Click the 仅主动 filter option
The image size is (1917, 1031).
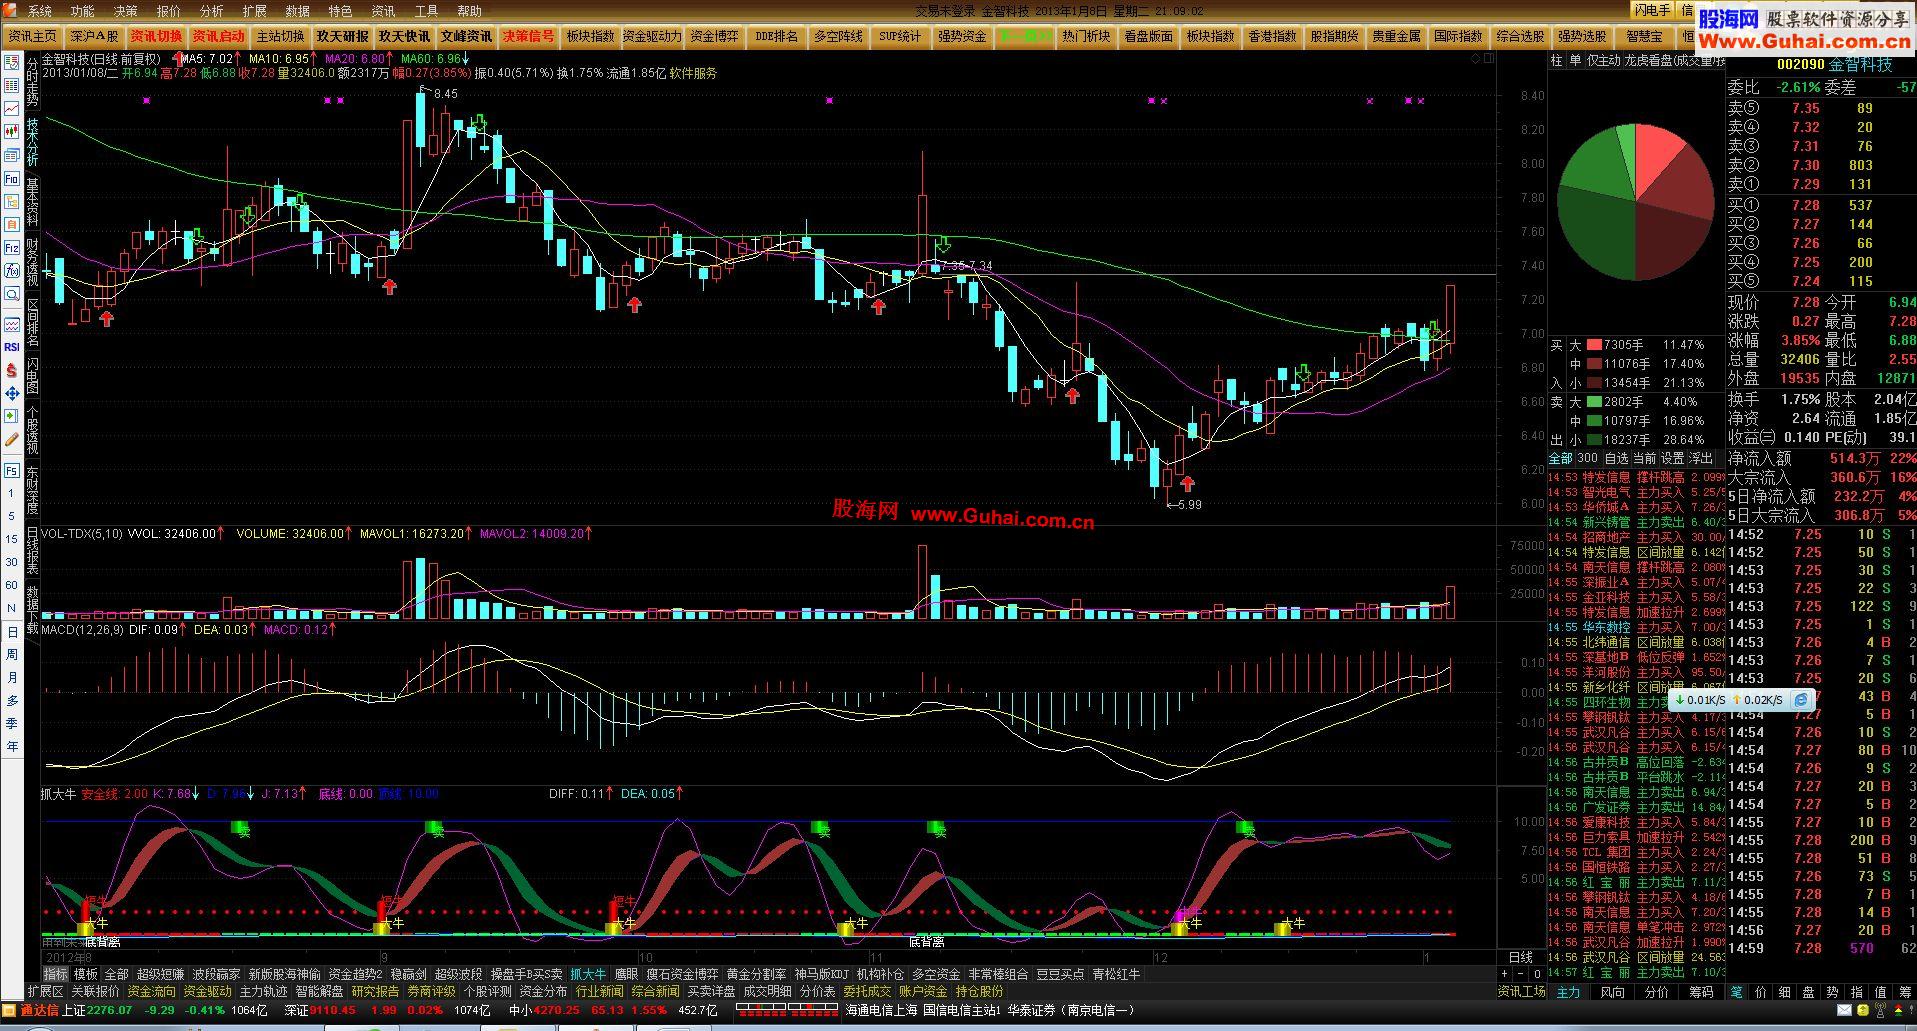1603,60
